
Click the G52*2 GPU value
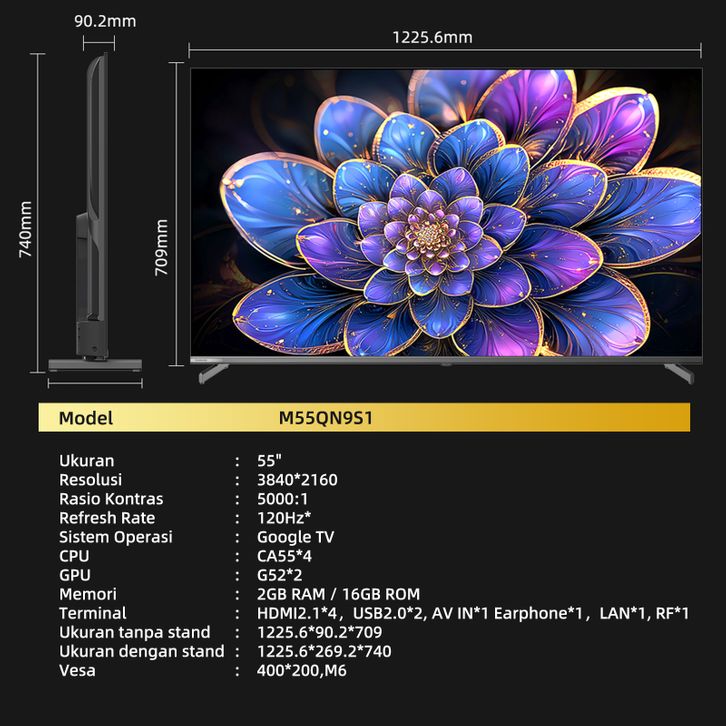[280, 575]
